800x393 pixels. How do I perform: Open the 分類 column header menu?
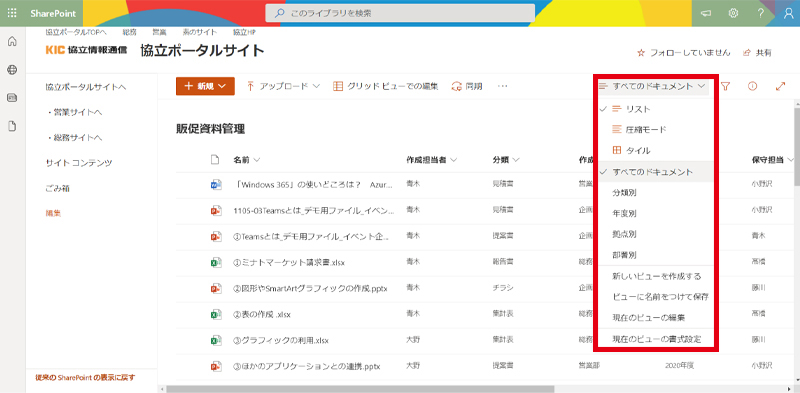[506, 160]
